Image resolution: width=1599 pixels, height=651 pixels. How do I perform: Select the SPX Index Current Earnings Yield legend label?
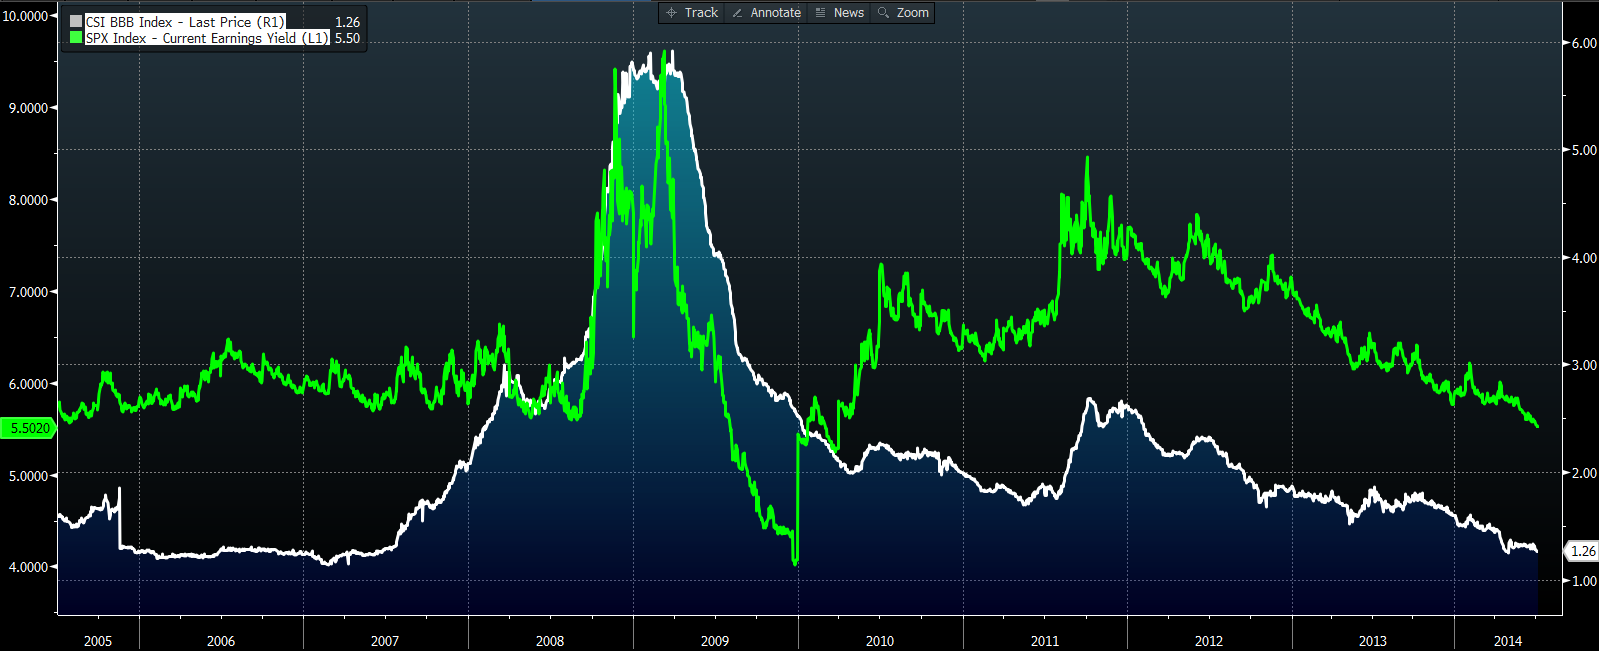(x=206, y=38)
